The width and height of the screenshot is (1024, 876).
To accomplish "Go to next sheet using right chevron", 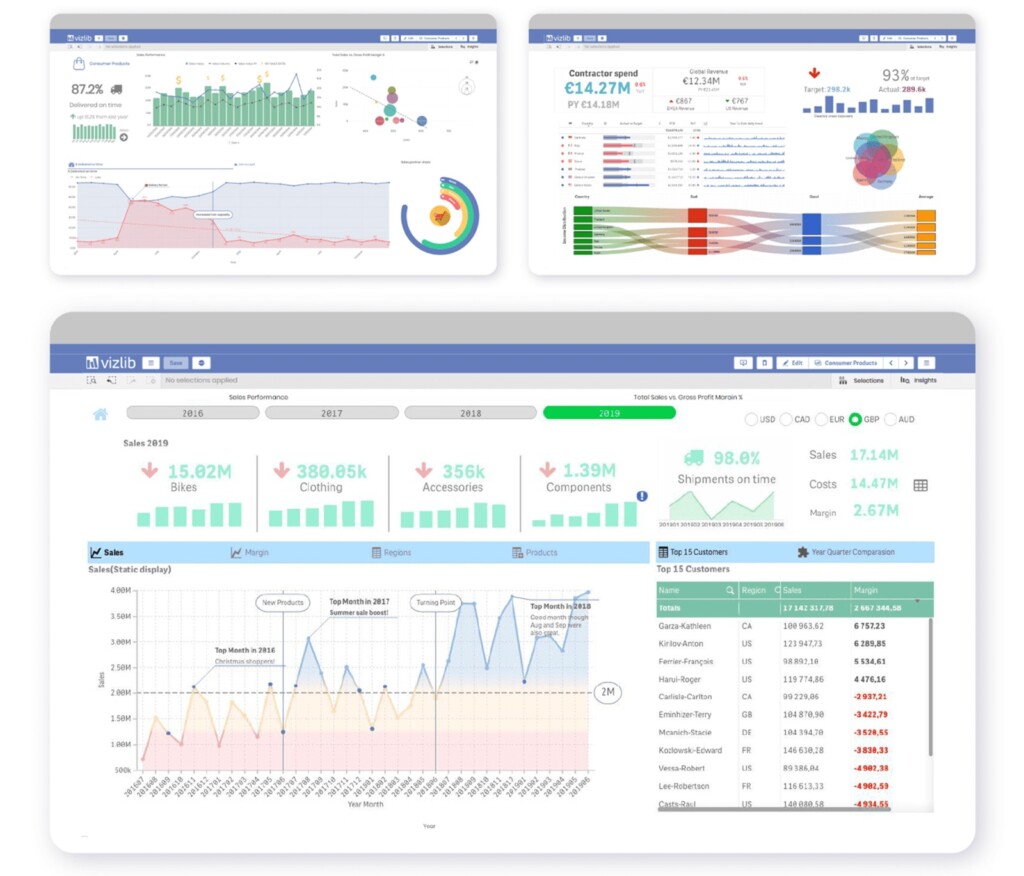I will pos(905,363).
